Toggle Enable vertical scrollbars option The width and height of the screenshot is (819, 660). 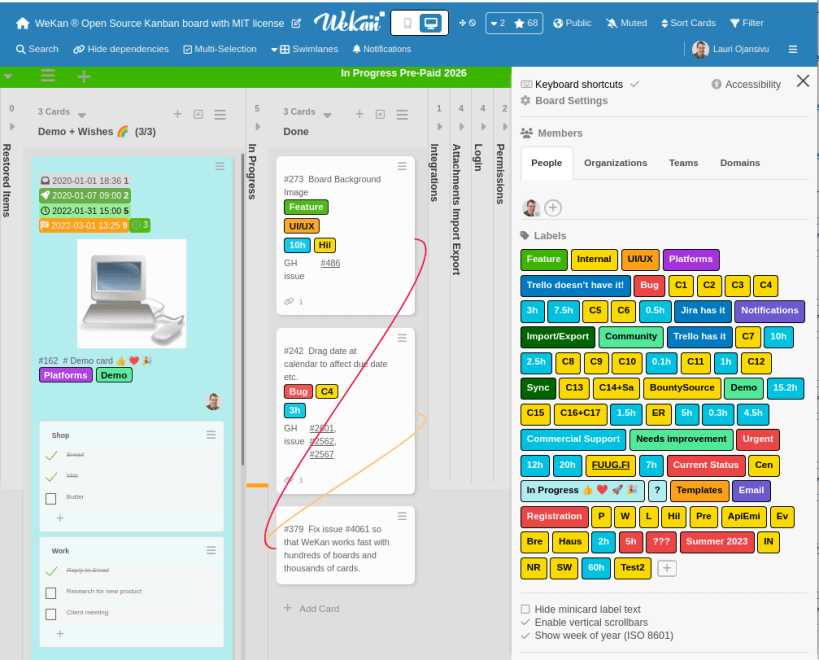pyautogui.click(x=525, y=622)
